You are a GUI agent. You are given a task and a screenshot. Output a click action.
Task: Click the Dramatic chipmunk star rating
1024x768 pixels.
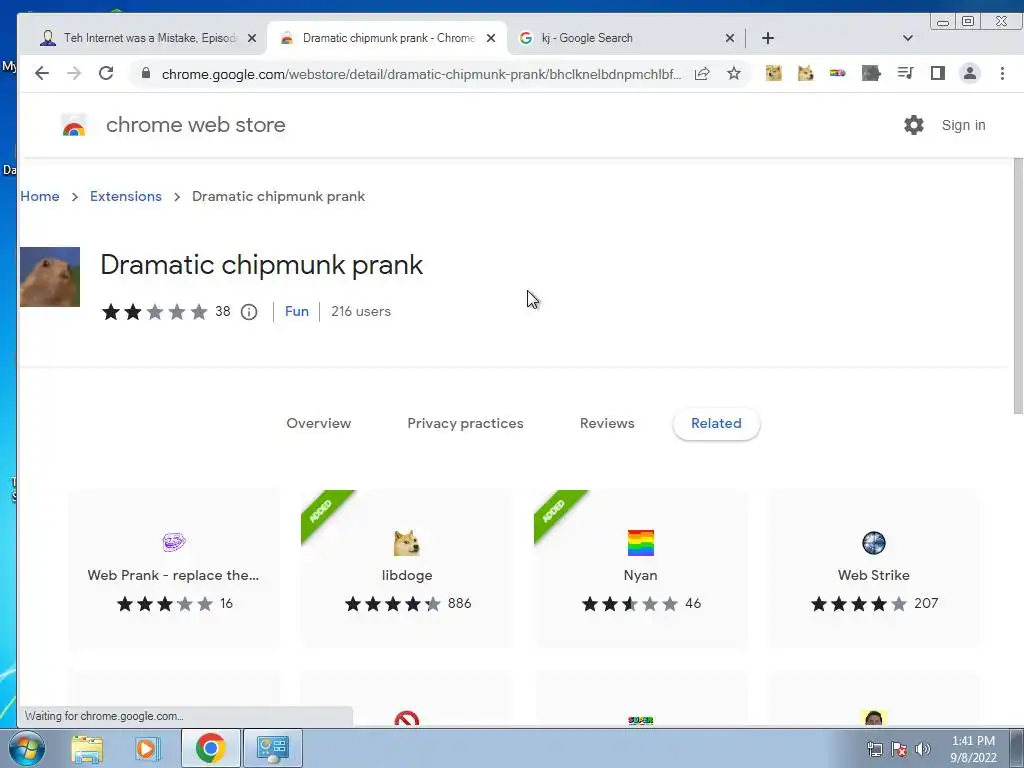[155, 312]
